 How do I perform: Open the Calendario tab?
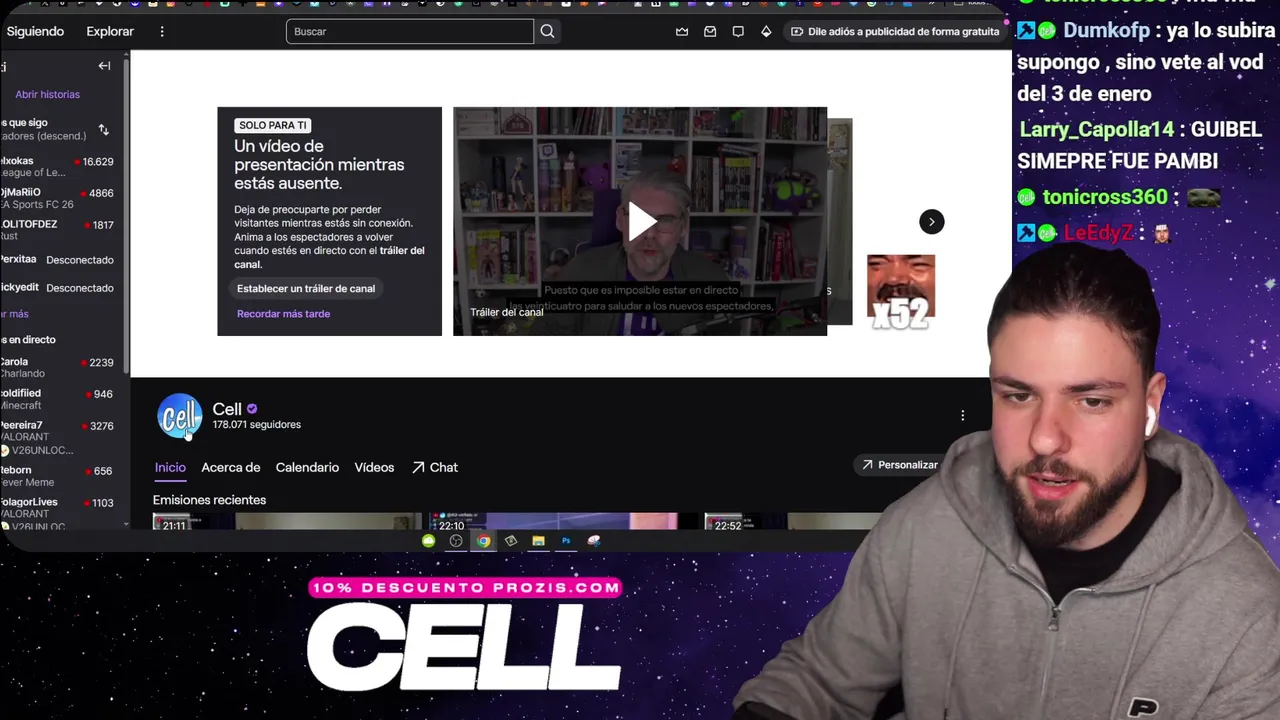(307, 467)
